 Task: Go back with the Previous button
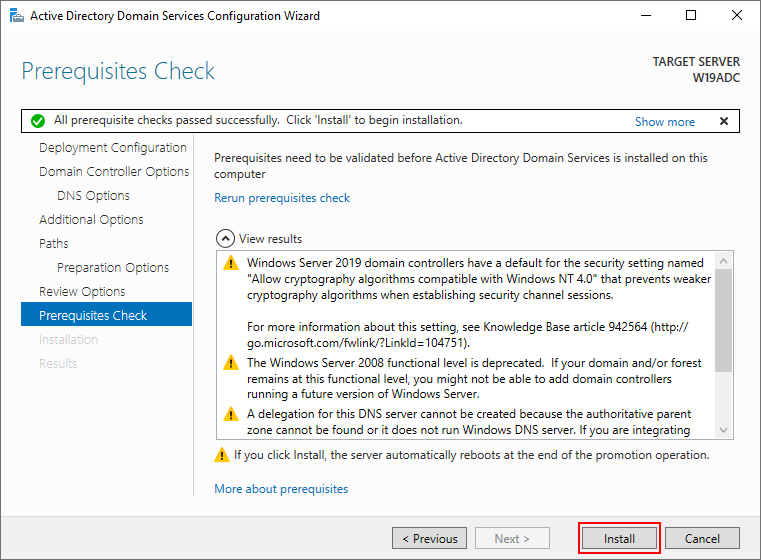pyautogui.click(x=430, y=538)
